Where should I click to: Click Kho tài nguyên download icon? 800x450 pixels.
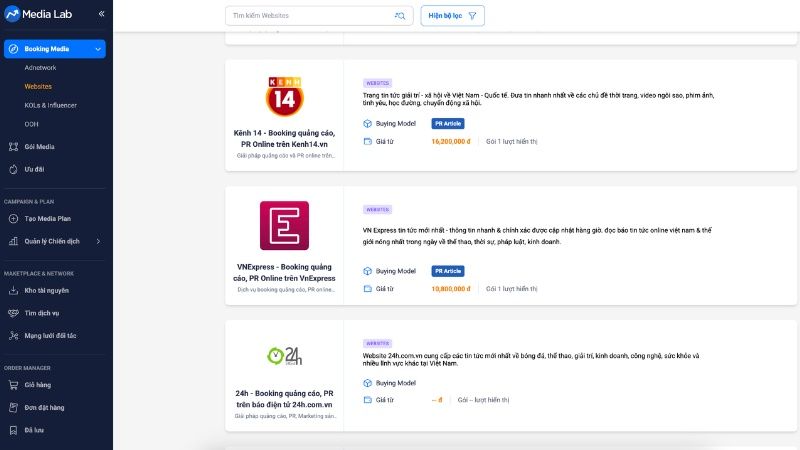click(13, 291)
